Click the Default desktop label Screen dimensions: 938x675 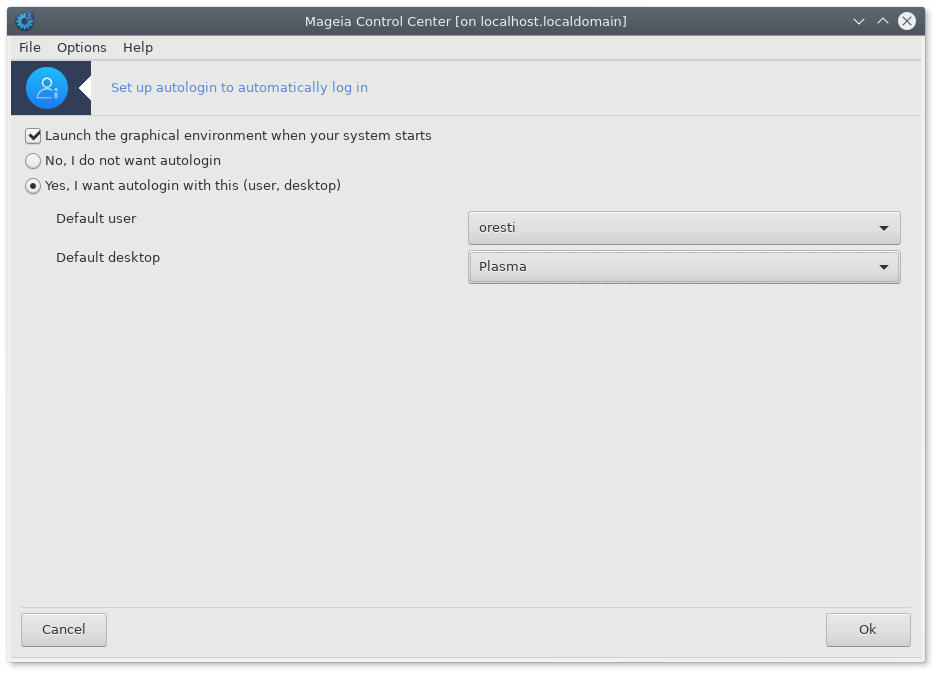click(x=108, y=257)
